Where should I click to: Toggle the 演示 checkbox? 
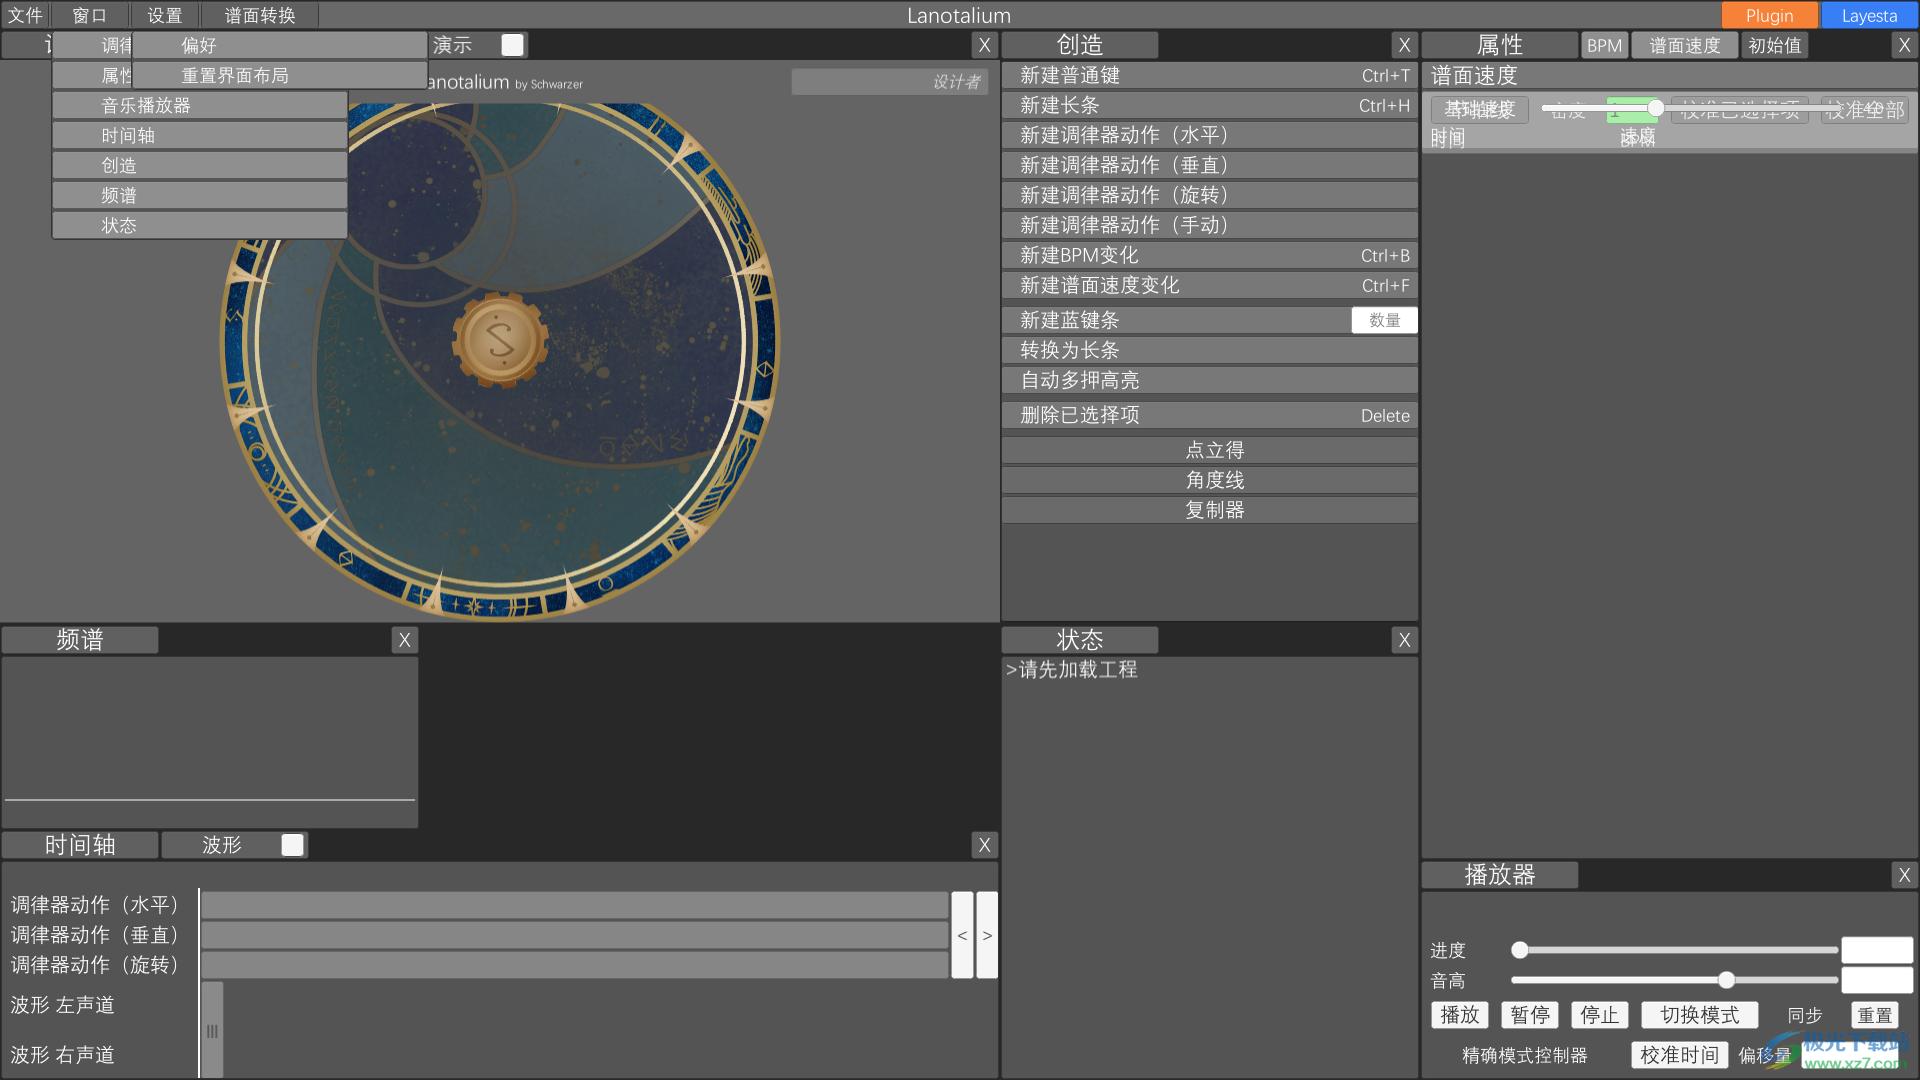pos(512,45)
